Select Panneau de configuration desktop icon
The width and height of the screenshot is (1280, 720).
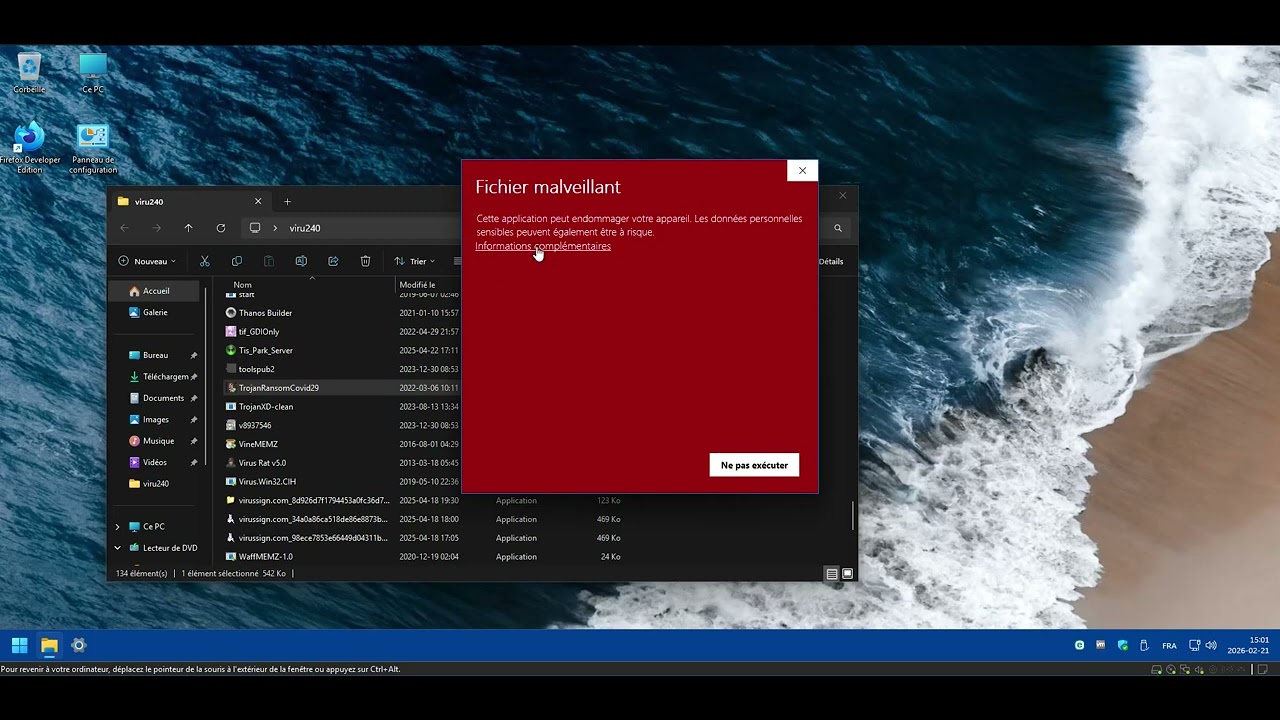93,148
